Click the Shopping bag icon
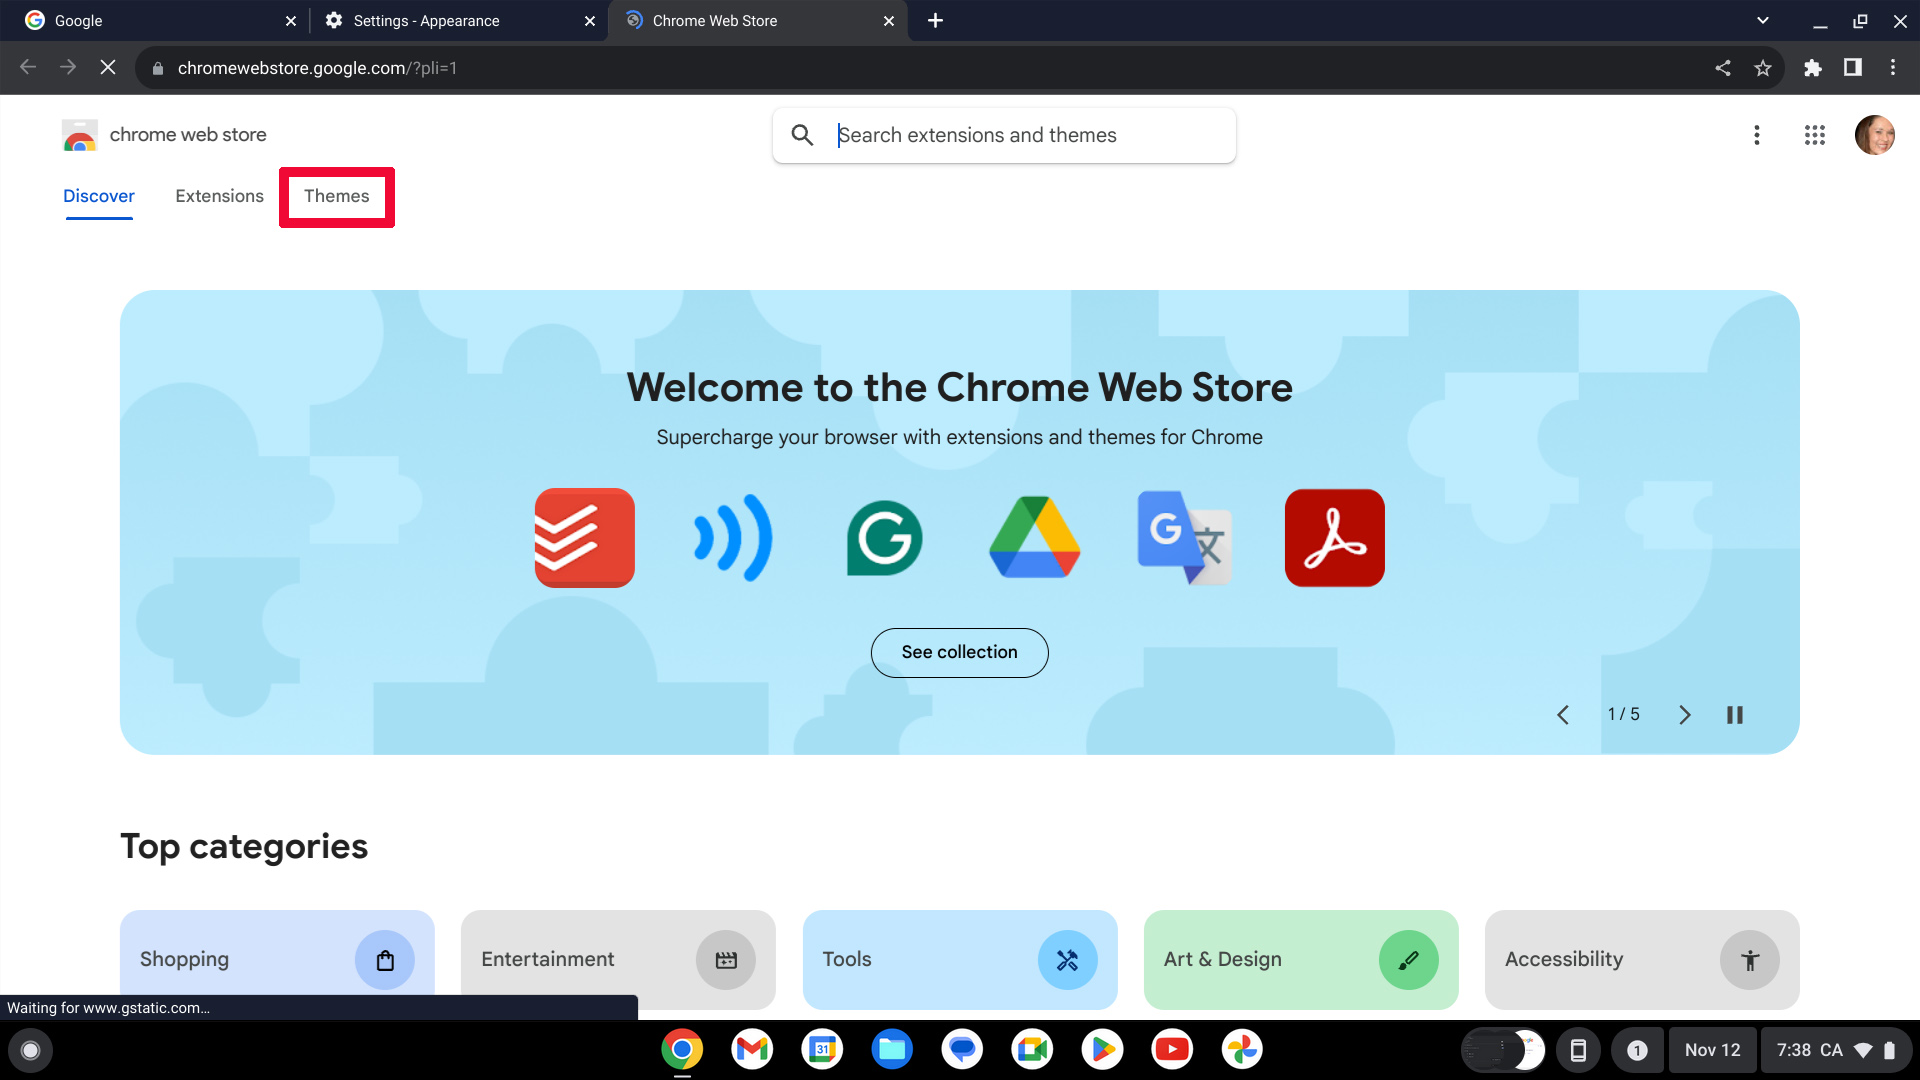Image resolution: width=1920 pixels, height=1080 pixels. pos(384,960)
